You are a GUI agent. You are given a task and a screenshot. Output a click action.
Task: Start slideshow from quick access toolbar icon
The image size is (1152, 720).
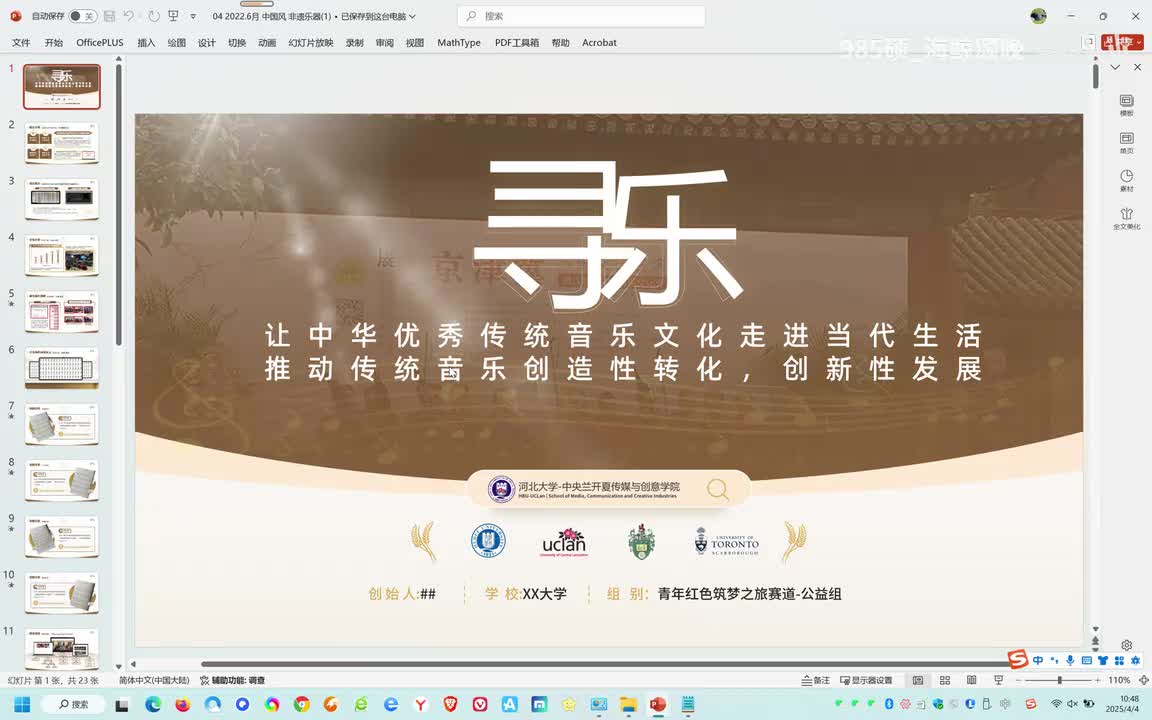point(173,16)
